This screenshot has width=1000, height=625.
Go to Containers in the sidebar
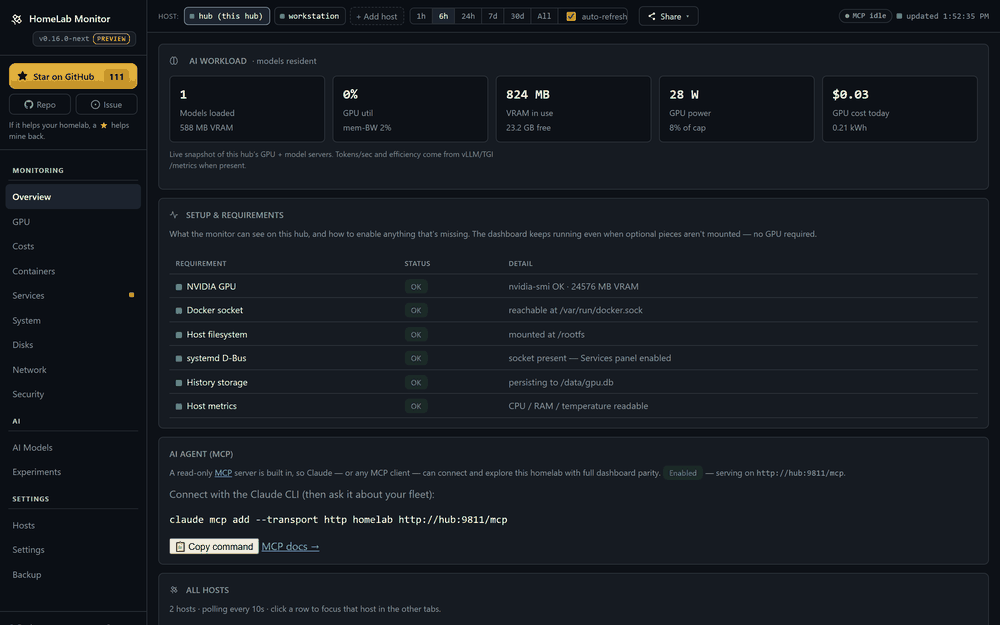point(73,271)
